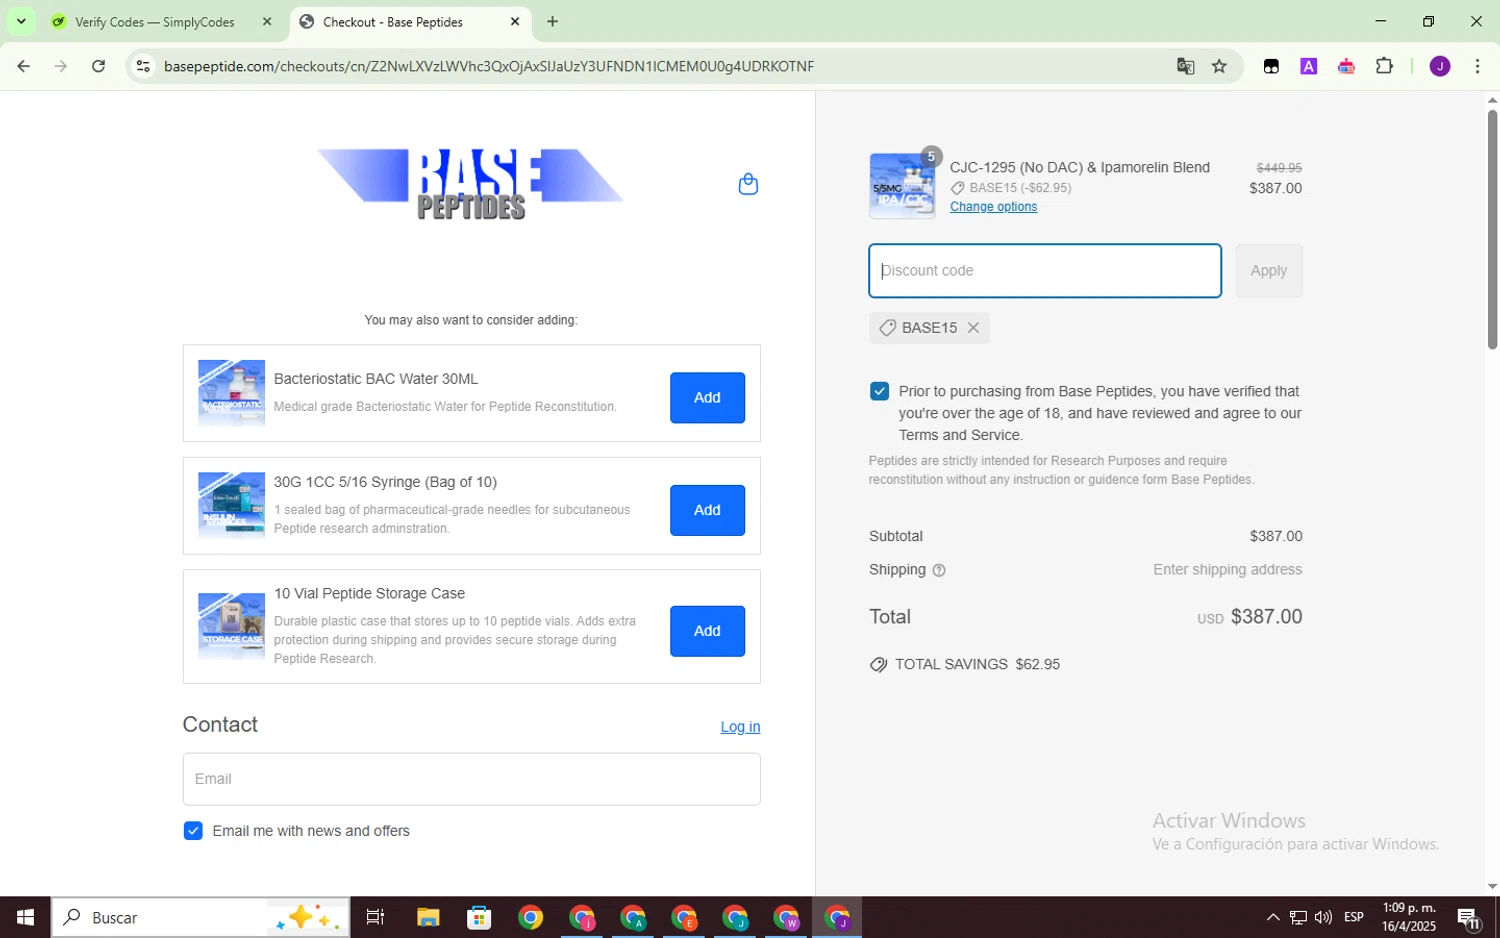
Task: Open the Extensions puzzle icon
Action: point(1384,66)
